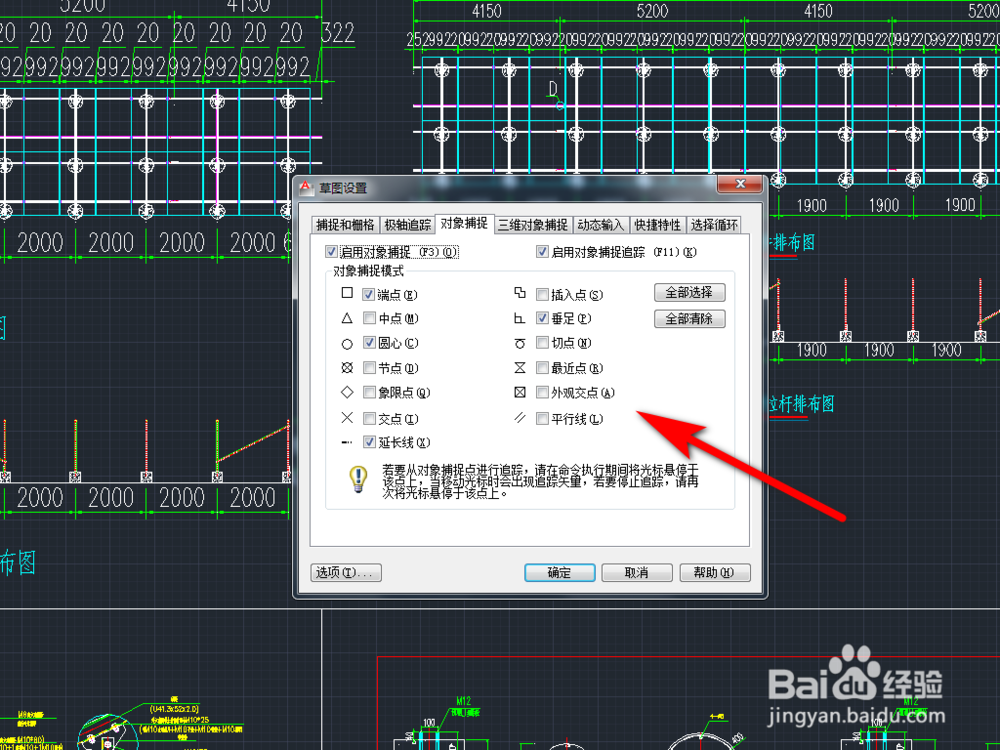This screenshot has width=1000, height=750.
Task: Uncheck the 端点 snap mode
Action: (x=369, y=295)
